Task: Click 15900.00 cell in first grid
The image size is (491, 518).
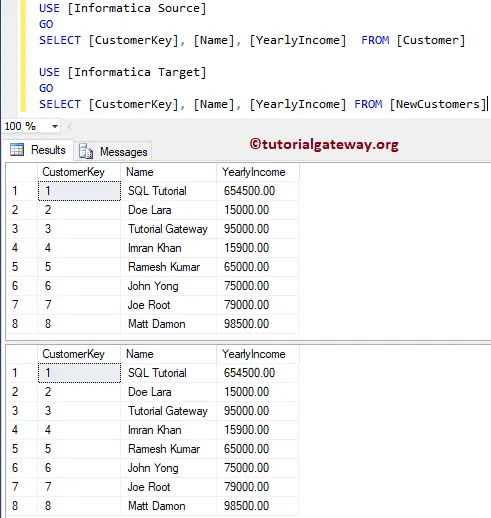Action: tap(257, 248)
